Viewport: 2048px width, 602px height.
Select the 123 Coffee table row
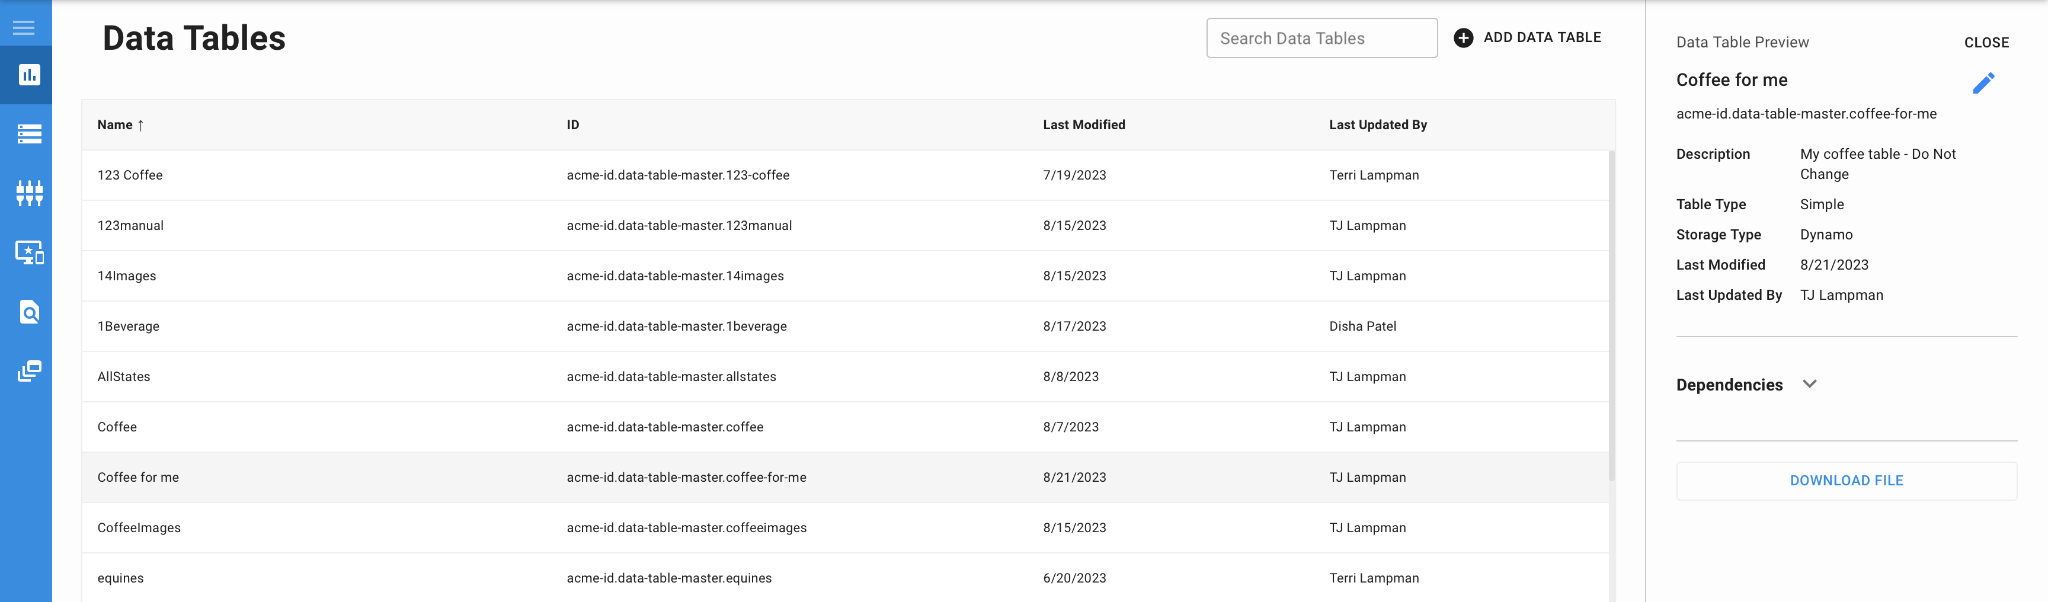point(130,175)
